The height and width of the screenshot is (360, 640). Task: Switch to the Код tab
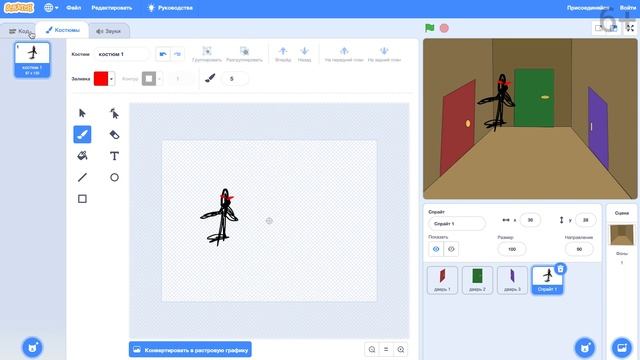(19, 31)
